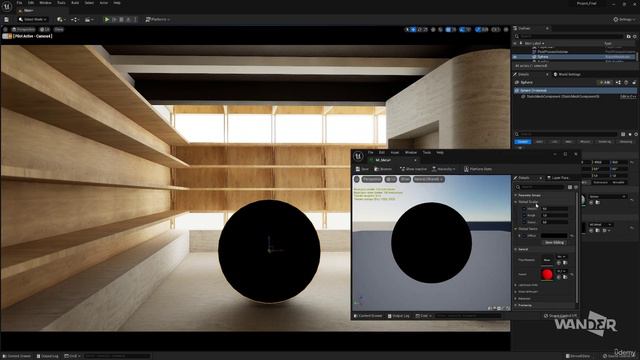Click the Stop simulation icon in main toolbar
The width and height of the screenshot is (640, 360).
tap(121, 19)
